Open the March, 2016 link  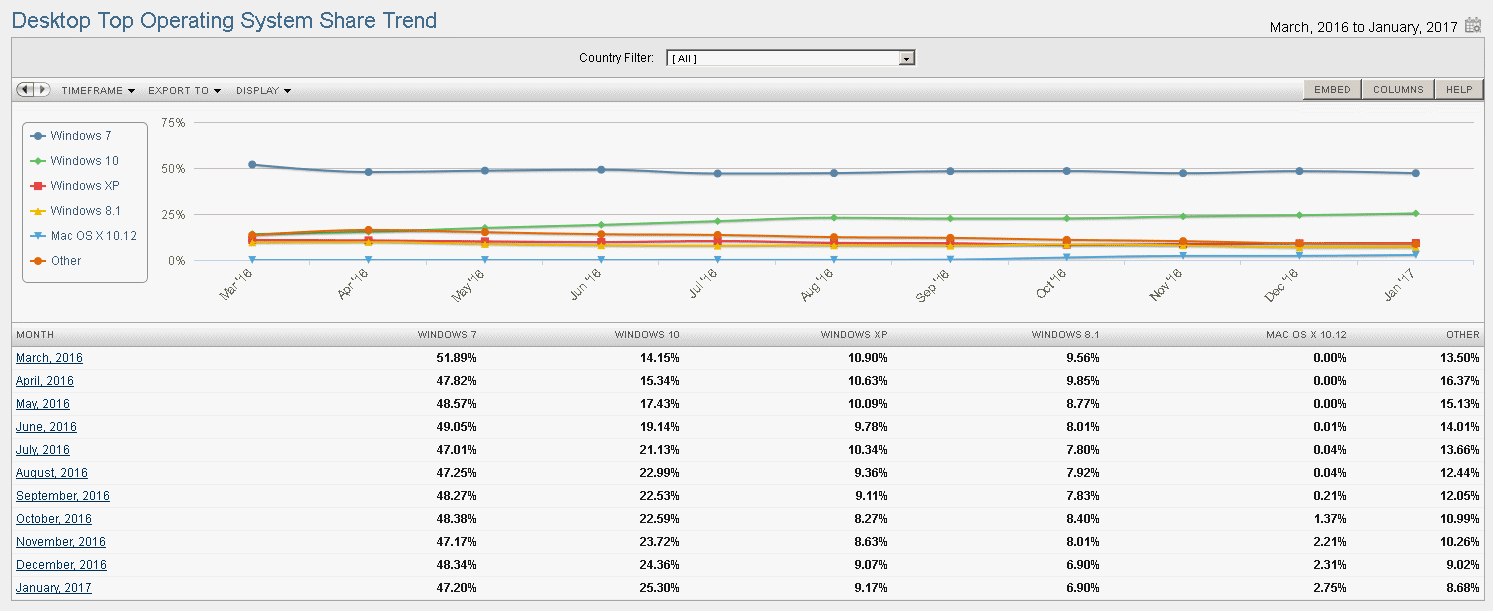click(49, 358)
